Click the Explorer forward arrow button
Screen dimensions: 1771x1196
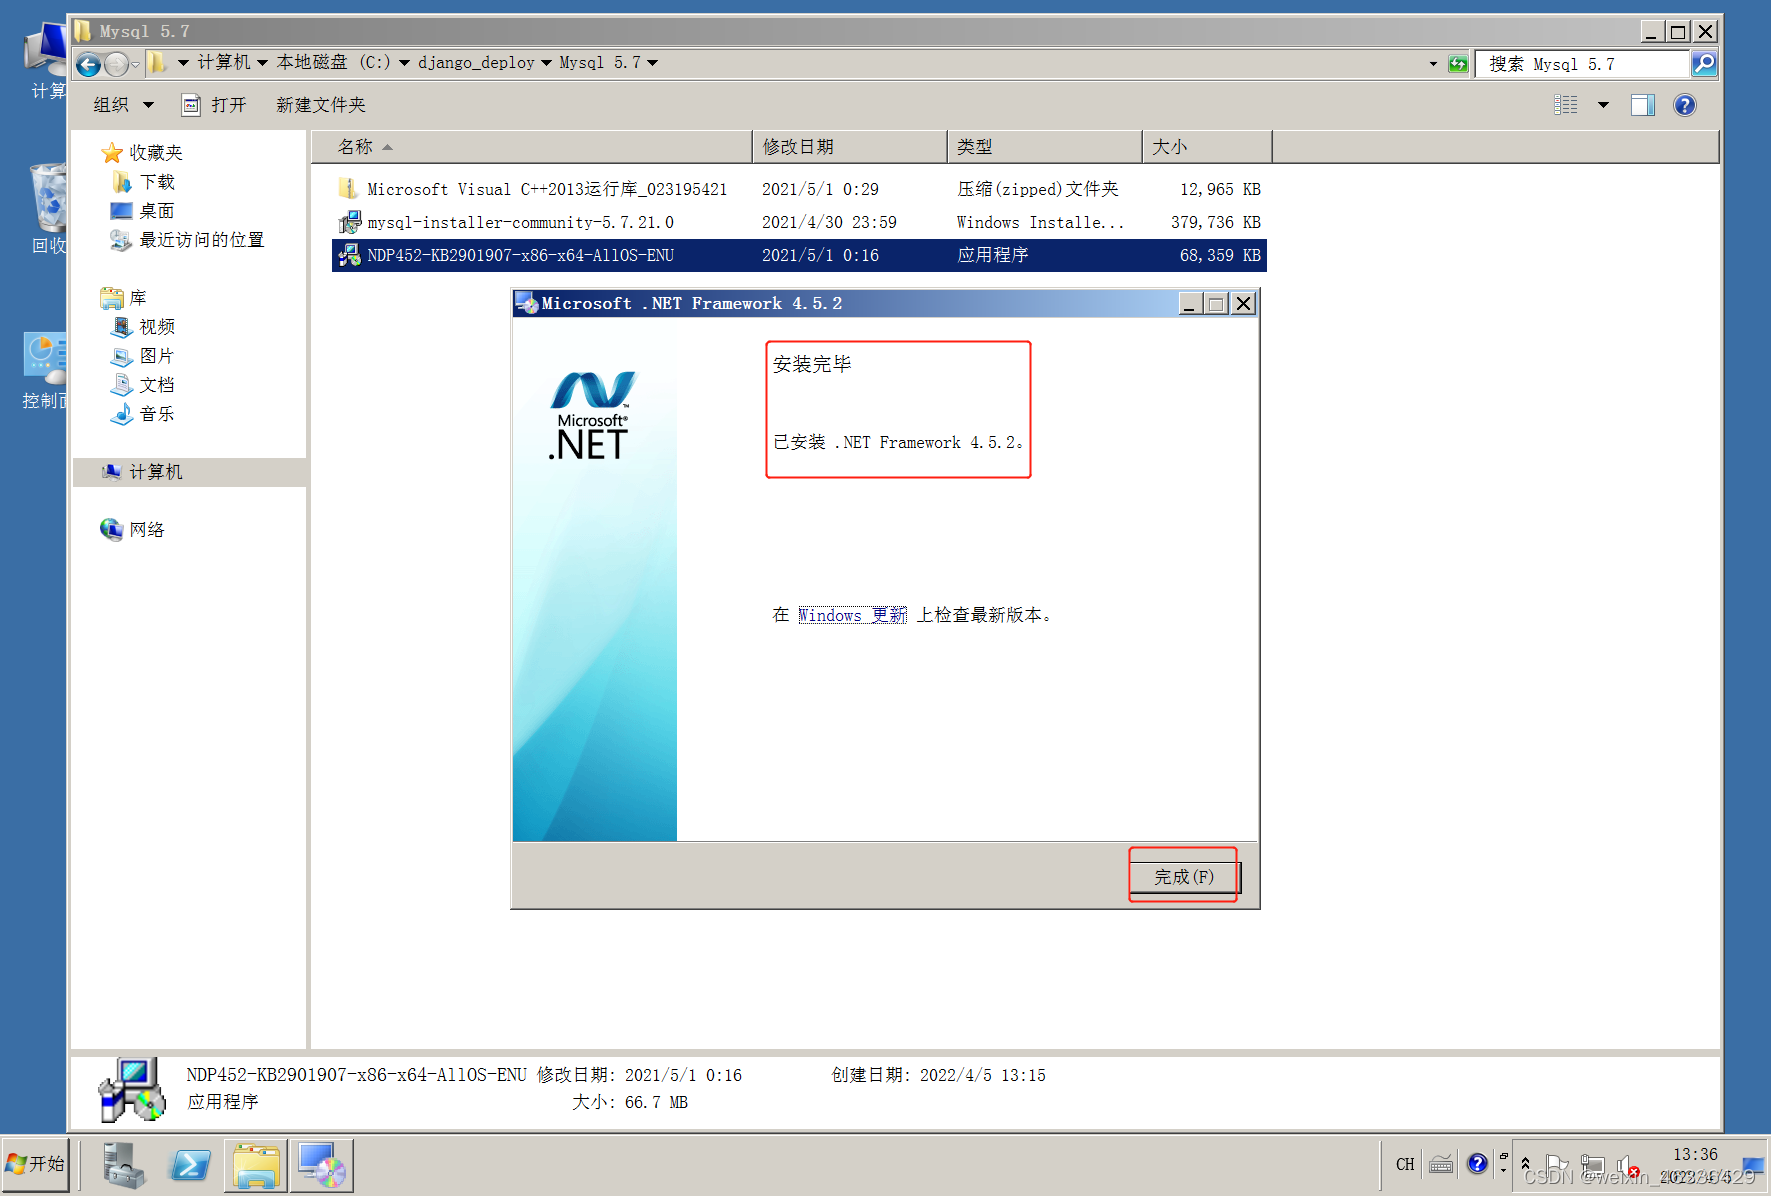click(x=116, y=65)
